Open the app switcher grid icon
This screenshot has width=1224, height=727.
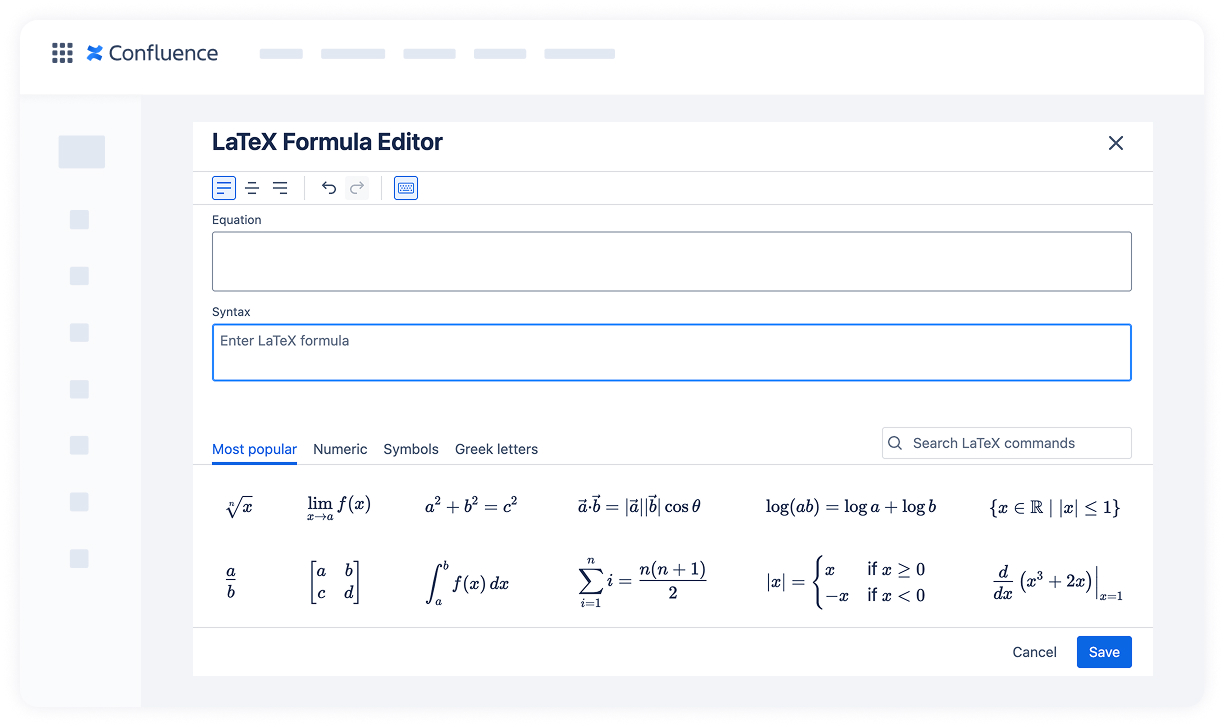[x=63, y=53]
